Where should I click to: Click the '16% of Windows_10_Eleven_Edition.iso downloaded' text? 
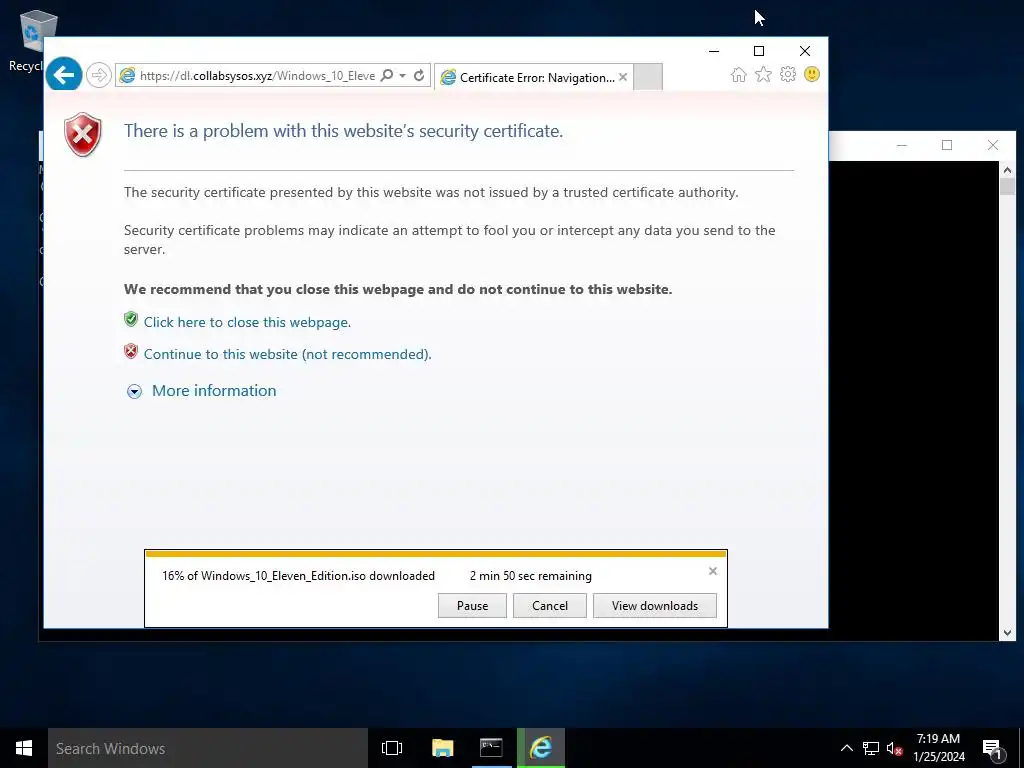[298, 576]
